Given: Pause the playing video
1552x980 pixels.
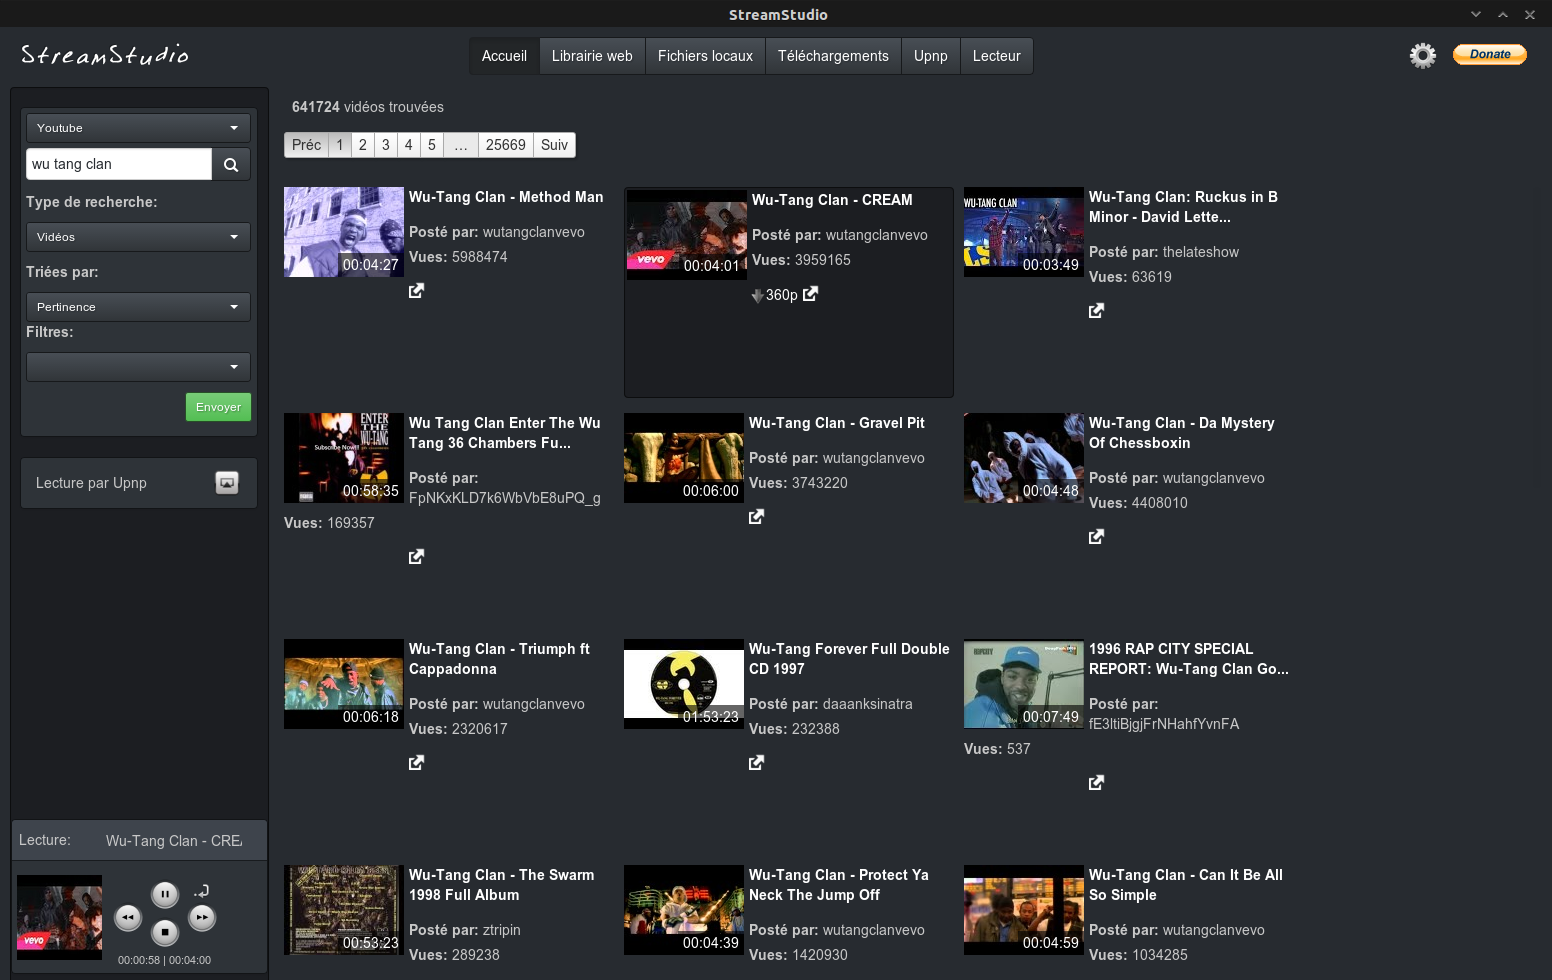Looking at the screenshot, I should [165, 894].
